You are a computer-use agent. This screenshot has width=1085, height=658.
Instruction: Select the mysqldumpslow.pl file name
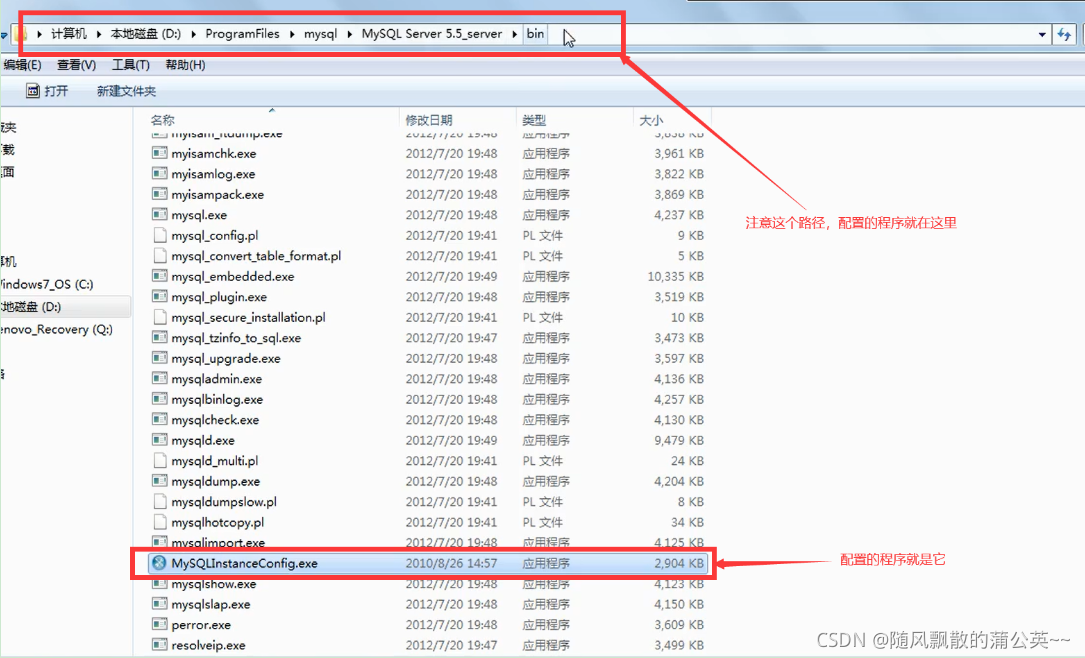click(224, 502)
